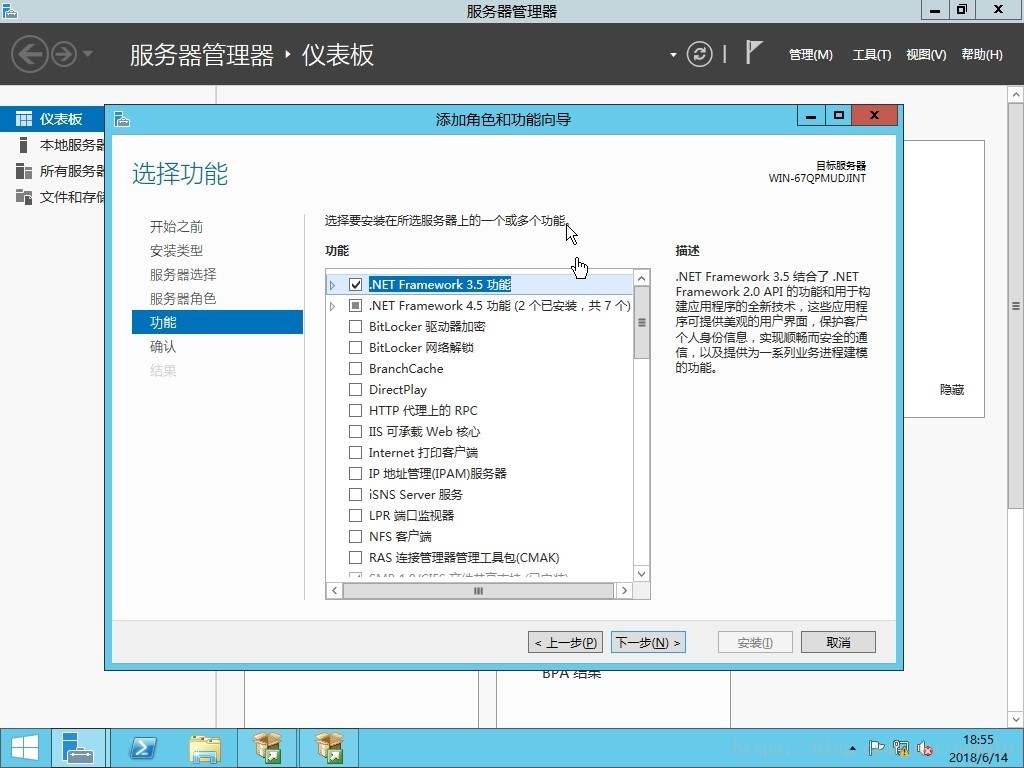Open second installer package taskbar icon
The width and height of the screenshot is (1024, 768).
(x=329, y=748)
